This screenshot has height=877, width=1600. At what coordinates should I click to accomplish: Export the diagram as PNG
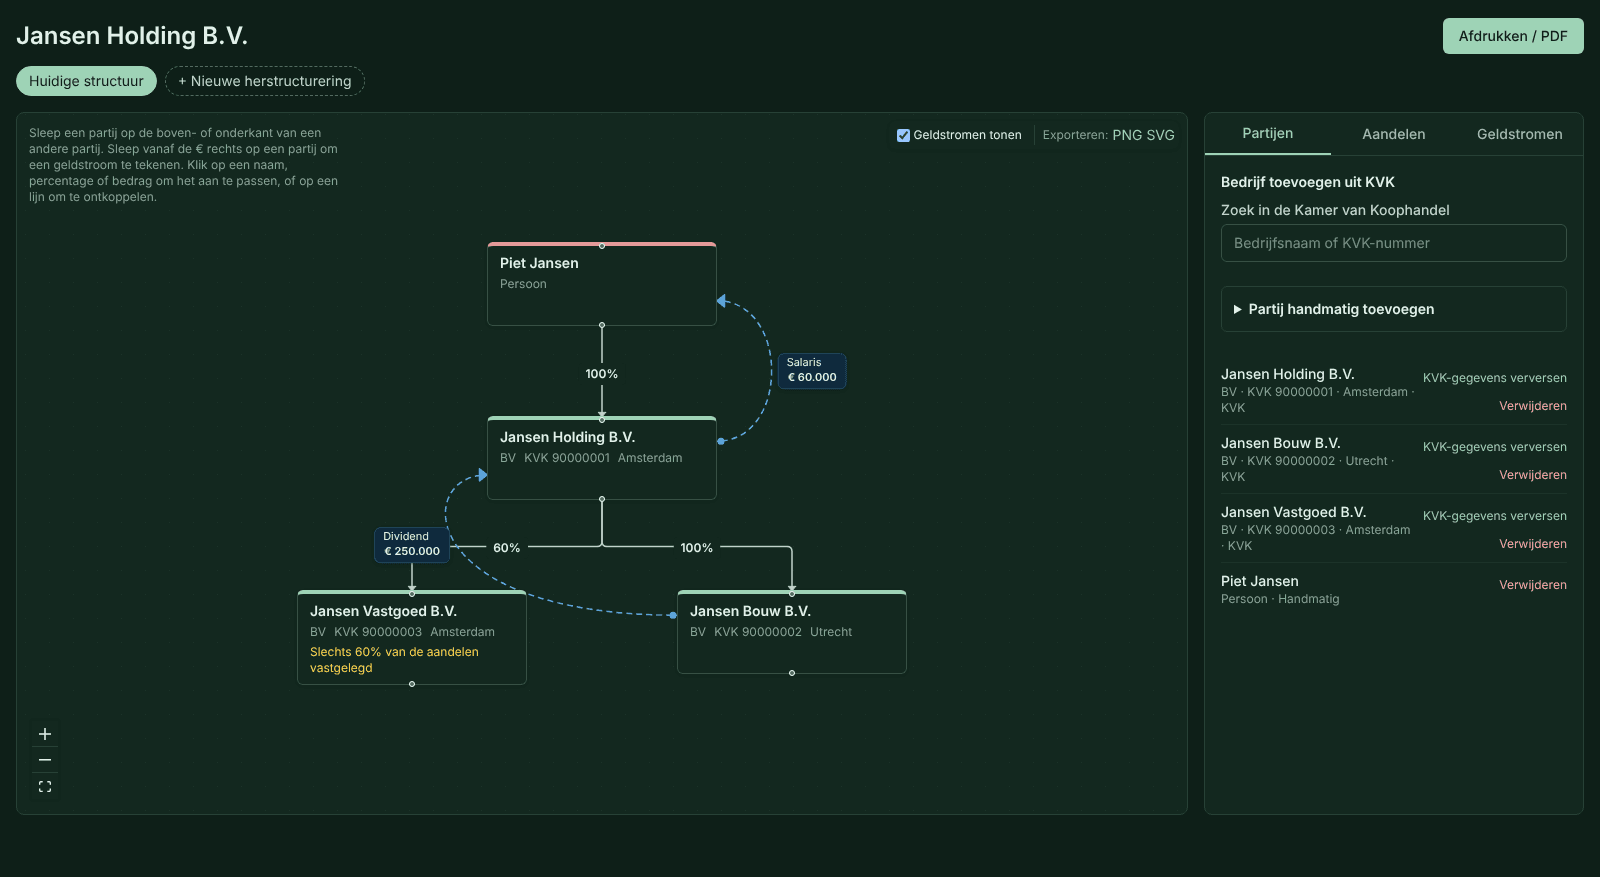click(x=1127, y=135)
